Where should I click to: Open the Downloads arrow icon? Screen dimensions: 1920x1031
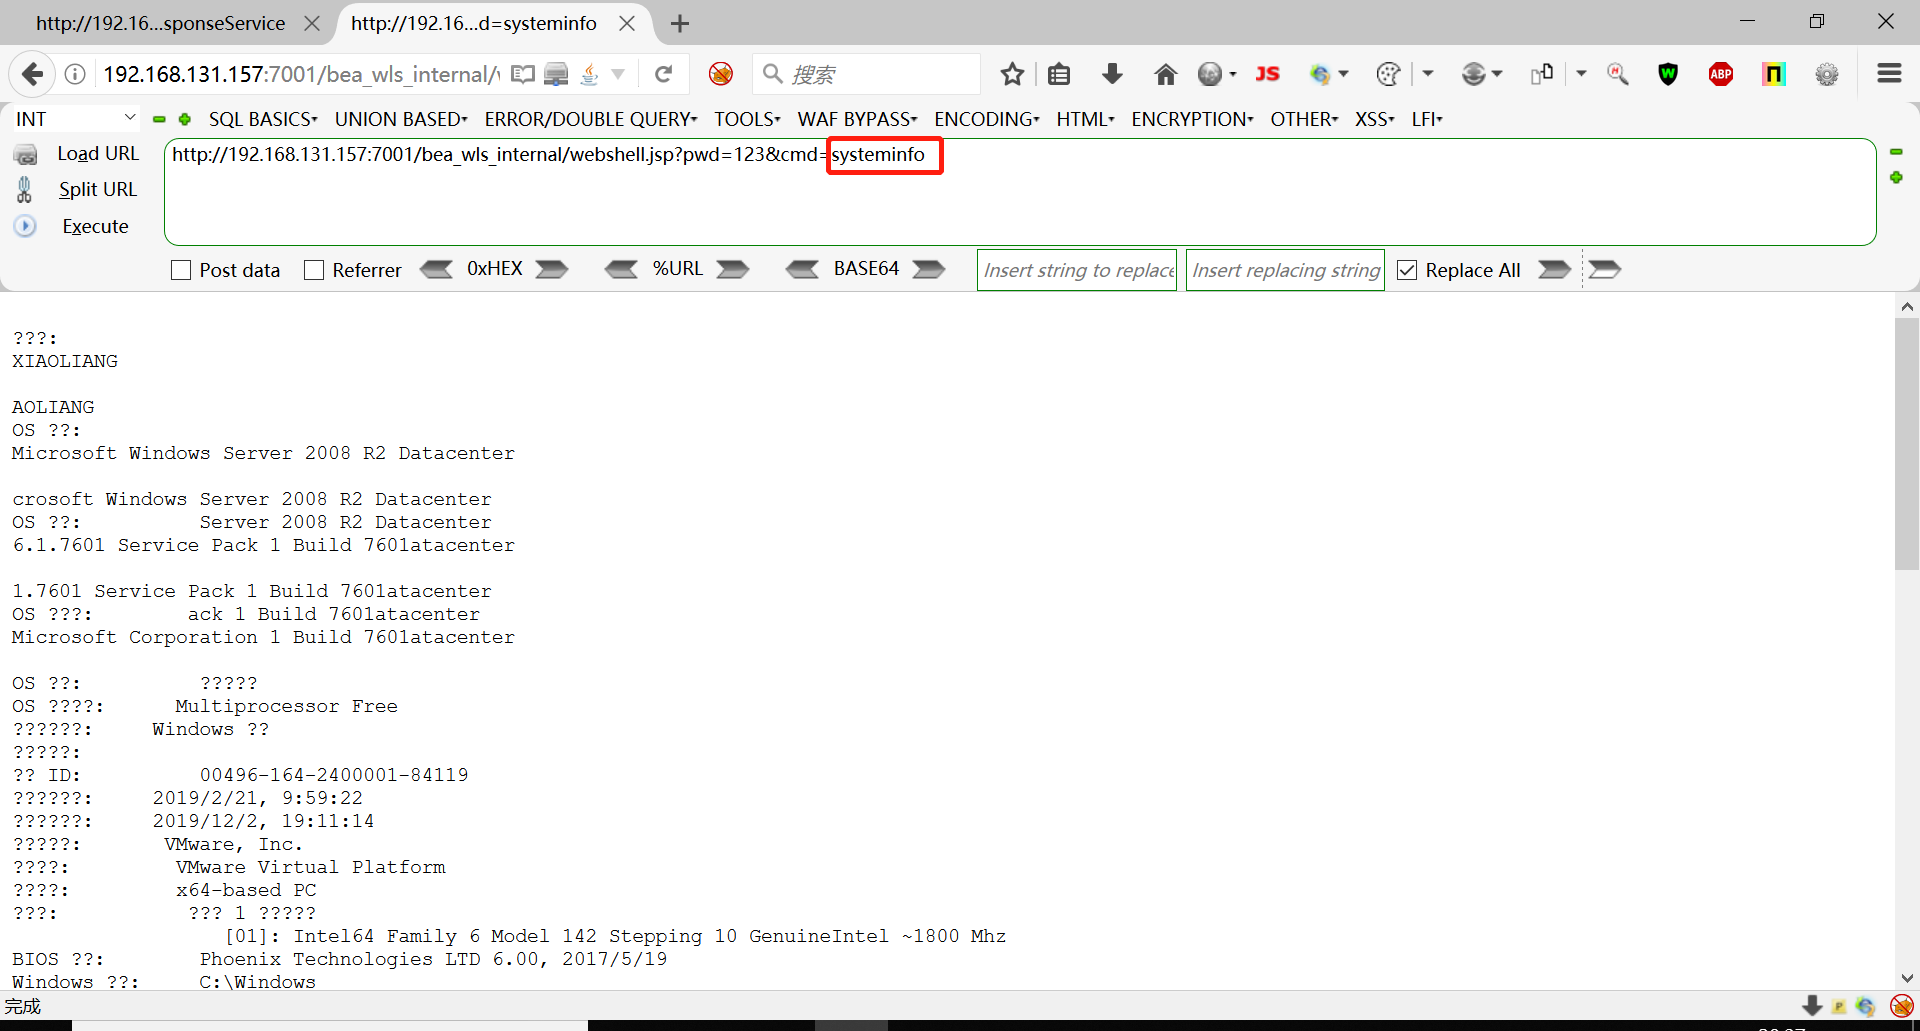coord(1112,74)
